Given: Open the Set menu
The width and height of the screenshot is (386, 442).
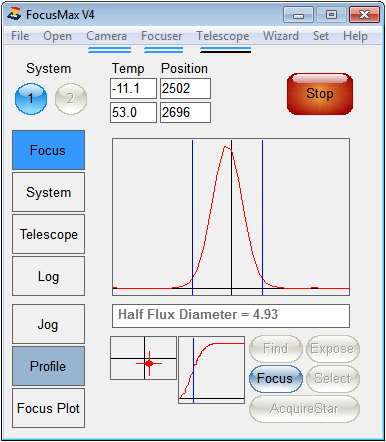Looking at the screenshot, I should click(321, 36).
